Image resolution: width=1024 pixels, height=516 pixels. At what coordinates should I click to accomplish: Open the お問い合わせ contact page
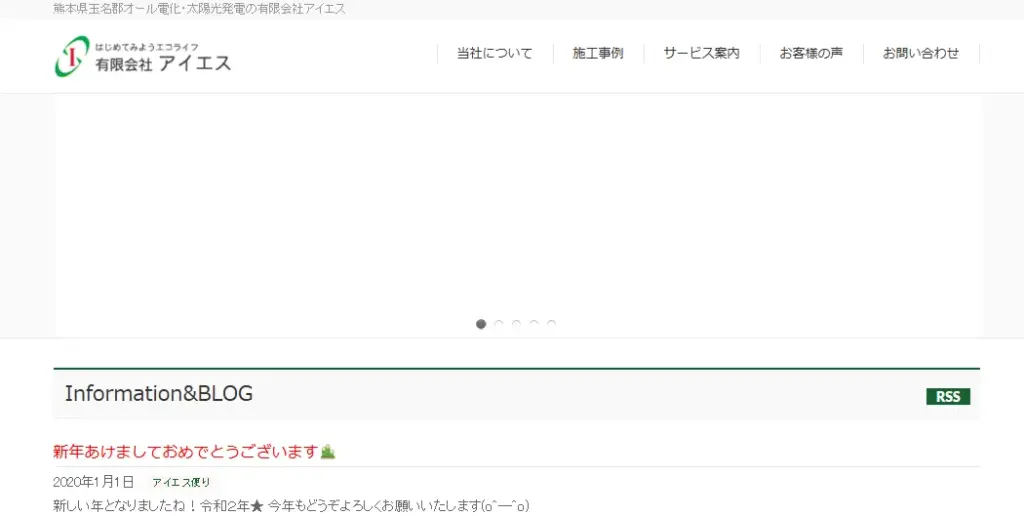coord(920,54)
